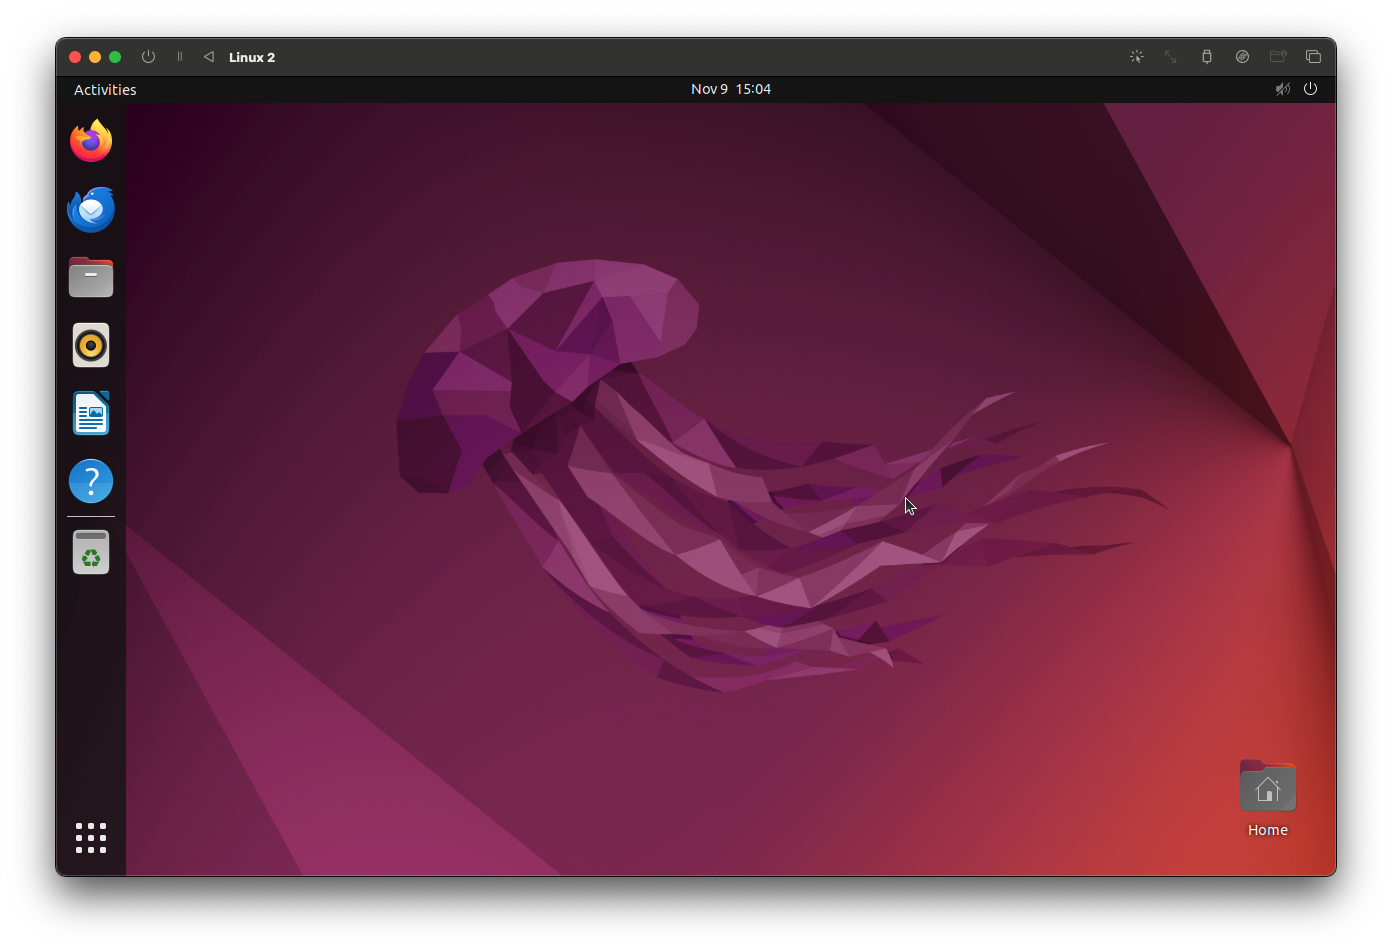Open the Help application icon
The image size is (1392, 950).
tap(91, 481)
